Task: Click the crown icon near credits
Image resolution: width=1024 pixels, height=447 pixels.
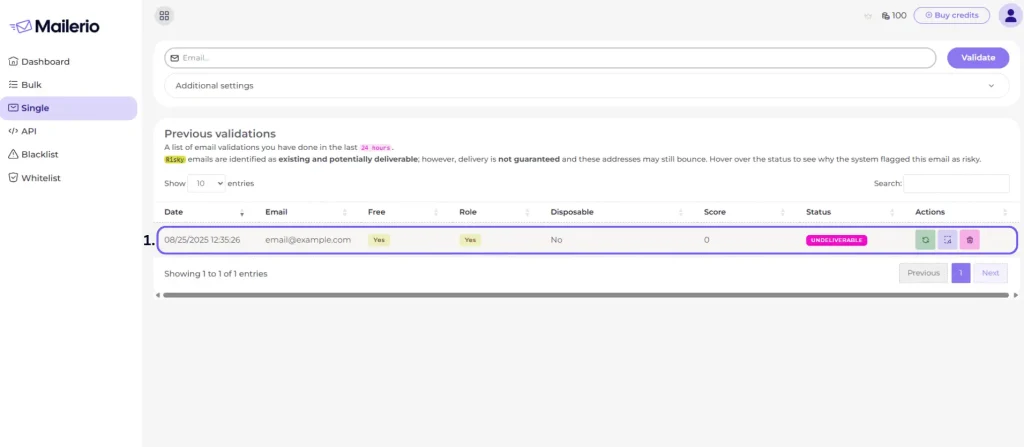Action: coord(867,16)
